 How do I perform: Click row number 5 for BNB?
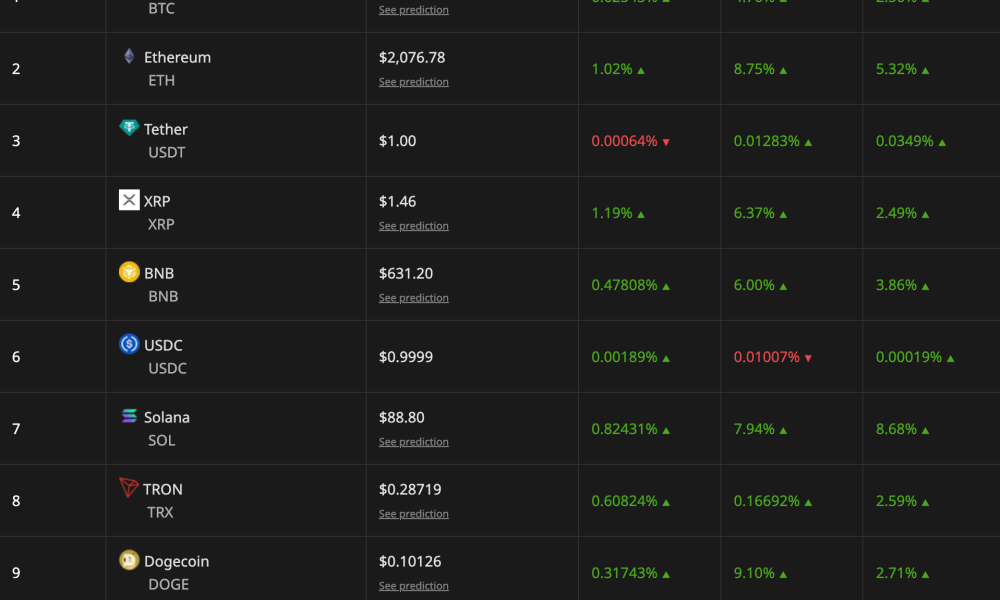click(x=16, y=284)
